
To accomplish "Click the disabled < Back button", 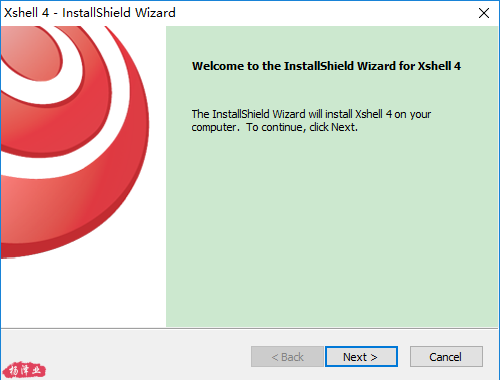I will coord(287,357).
